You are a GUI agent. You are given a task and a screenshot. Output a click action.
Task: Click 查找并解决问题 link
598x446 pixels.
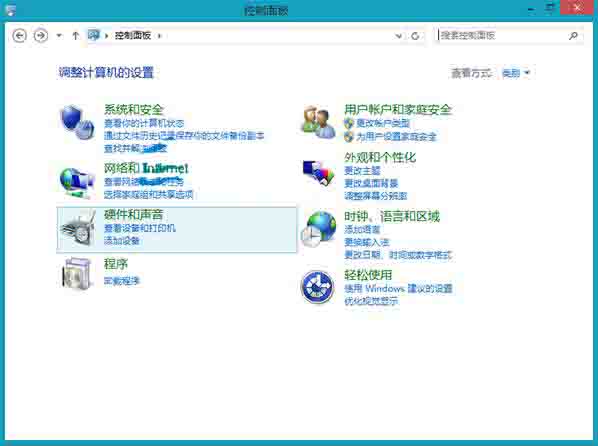pos(135,148)
